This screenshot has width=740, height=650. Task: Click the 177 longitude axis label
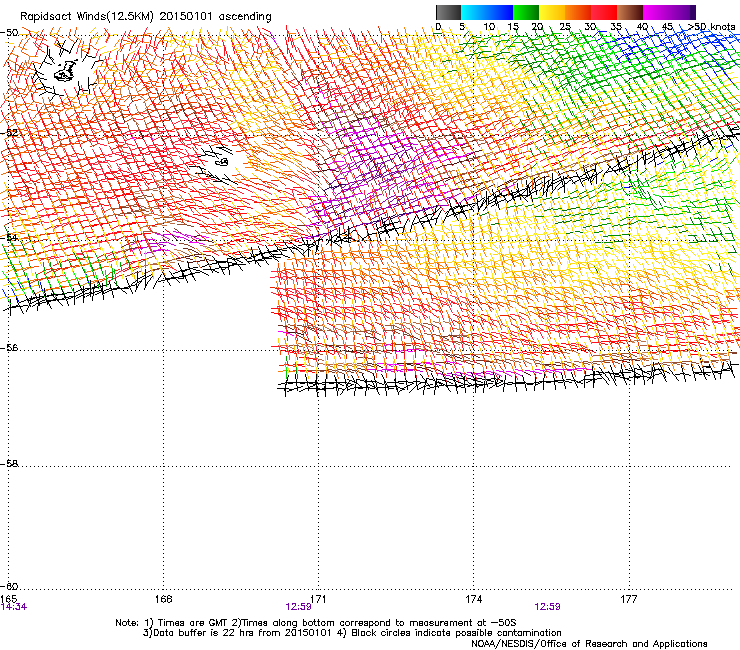629,599
